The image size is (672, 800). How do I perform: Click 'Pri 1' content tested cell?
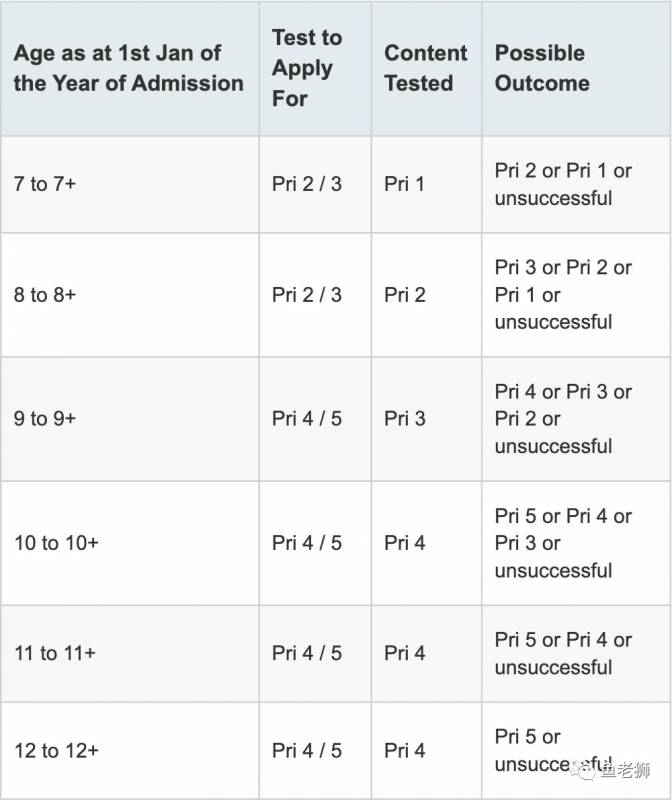click(404, 185)
